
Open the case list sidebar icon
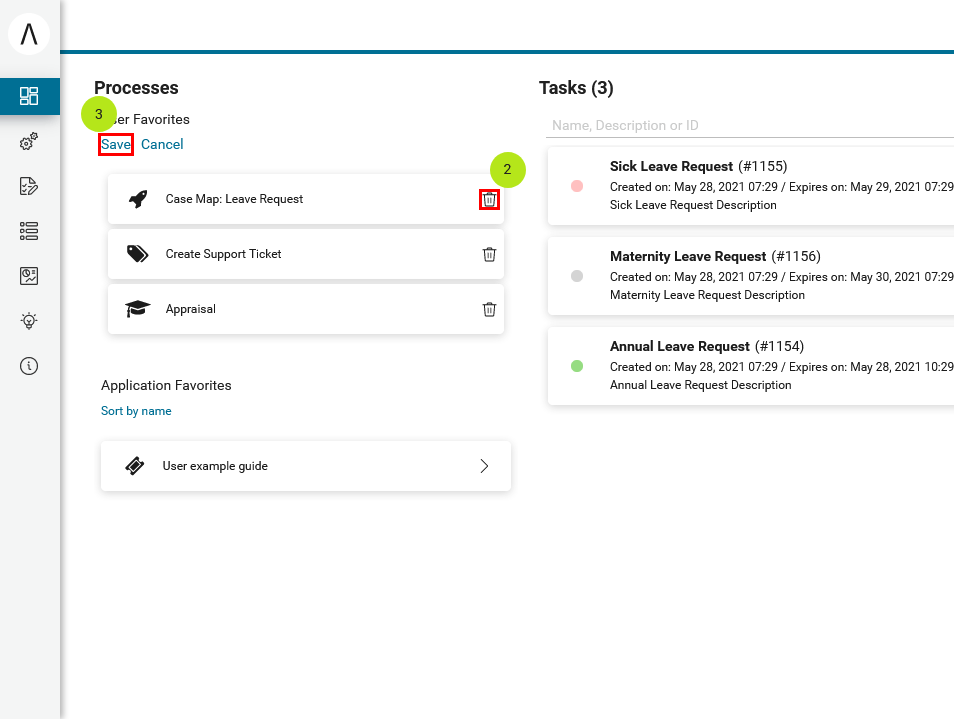(29, 231)
